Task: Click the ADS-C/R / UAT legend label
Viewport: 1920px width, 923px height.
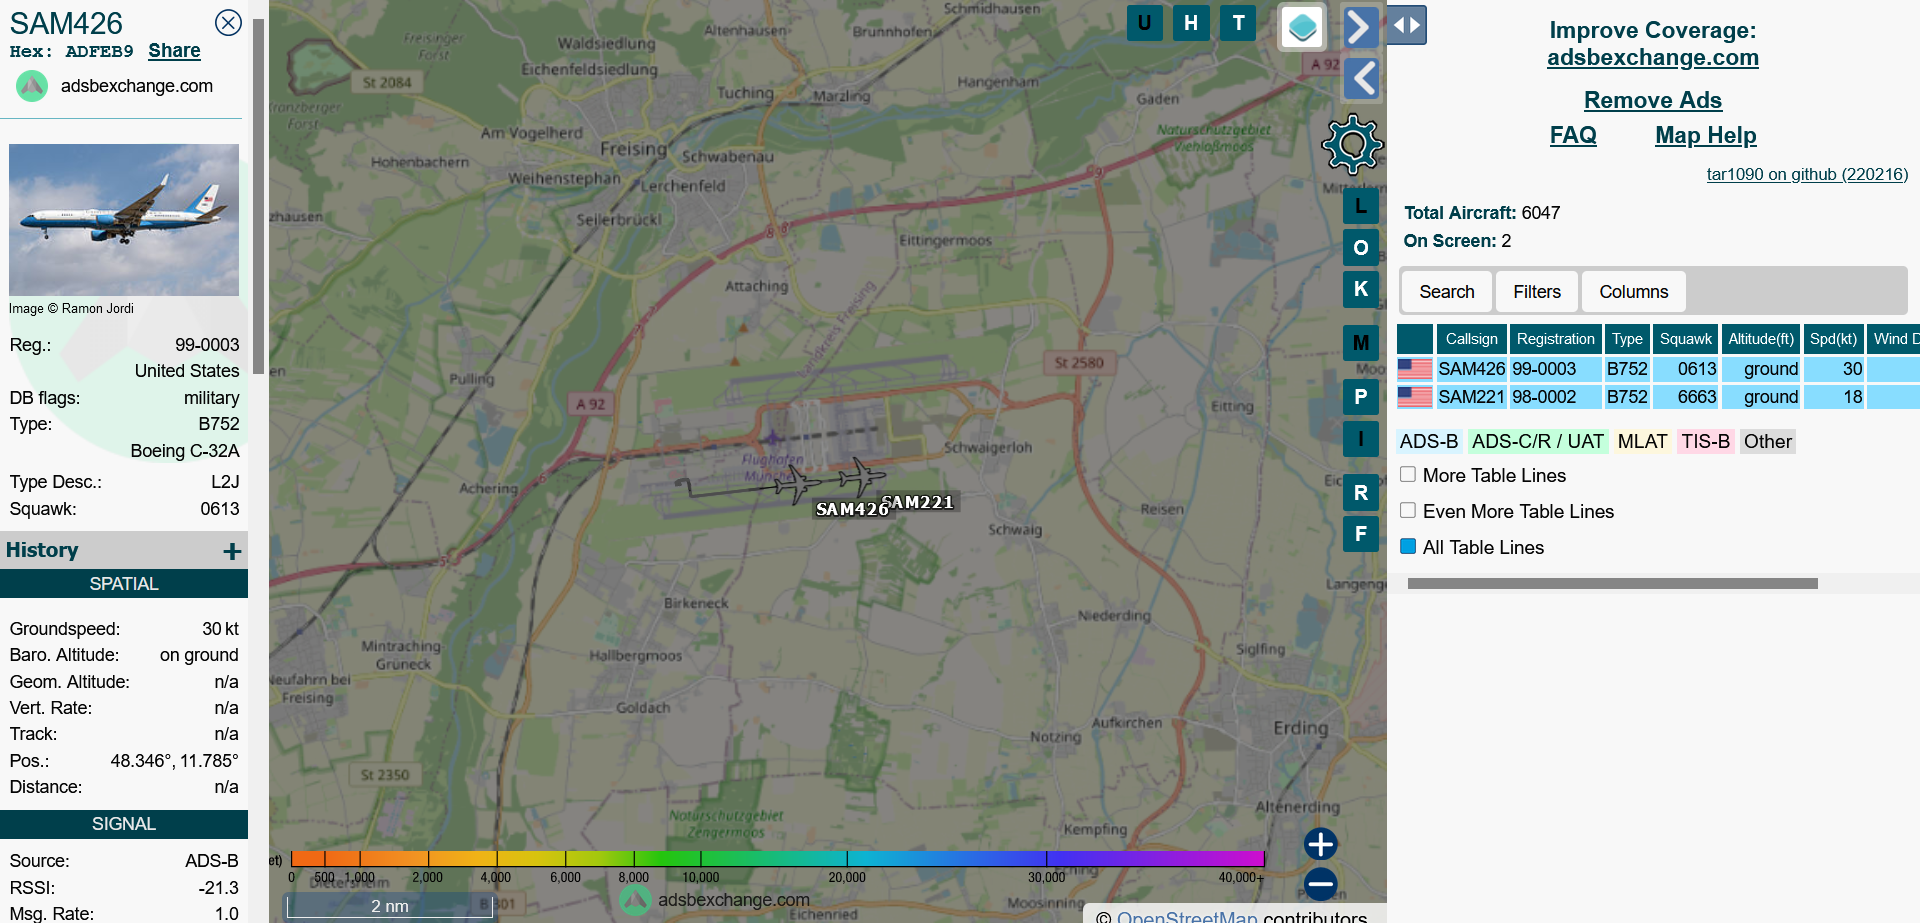Action: click(x=1537, y=442)
